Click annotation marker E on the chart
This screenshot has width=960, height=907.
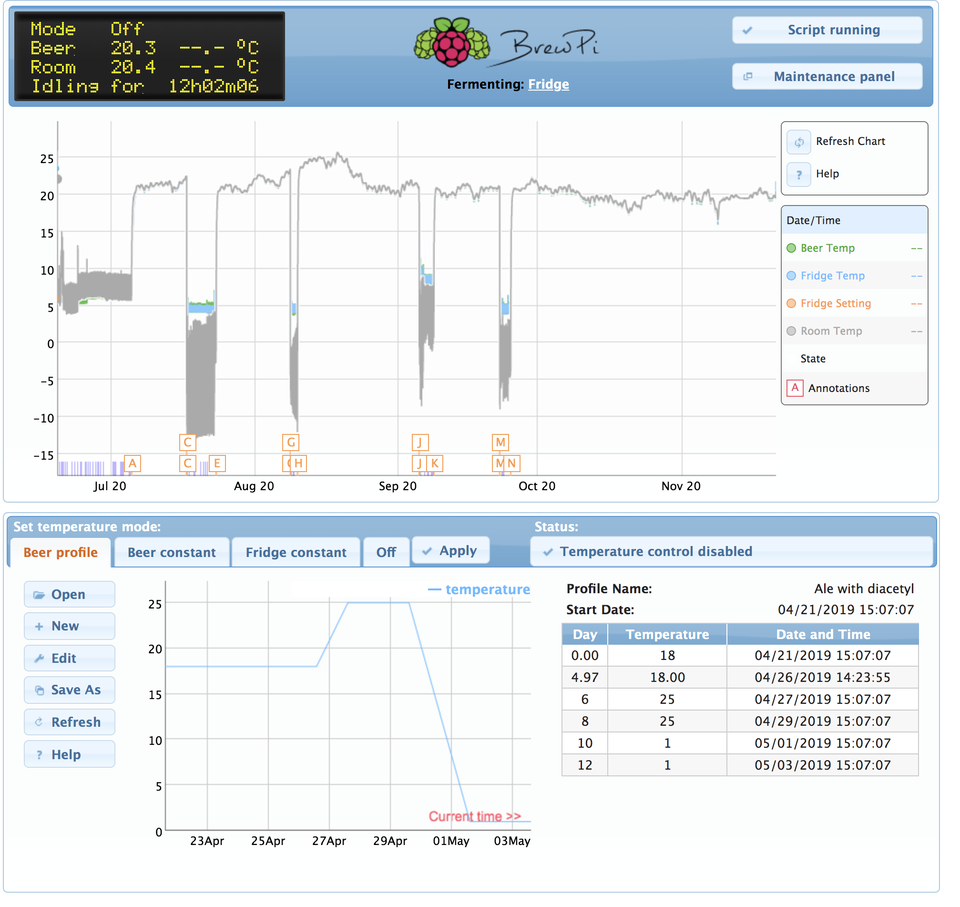click(217, 464)
